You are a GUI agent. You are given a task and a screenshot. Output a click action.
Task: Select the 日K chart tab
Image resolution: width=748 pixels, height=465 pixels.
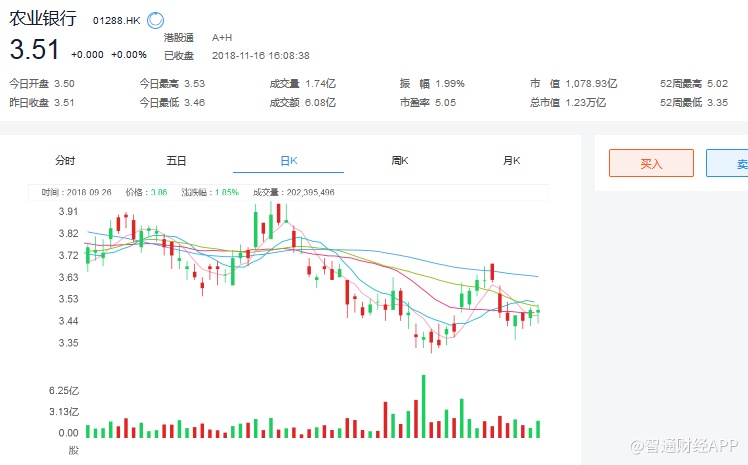[288, 161]
